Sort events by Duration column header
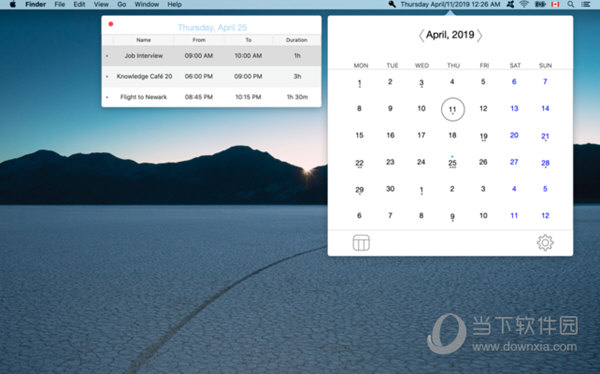The width and height of the screenshot is (600, 374). [x=297, y=40]
